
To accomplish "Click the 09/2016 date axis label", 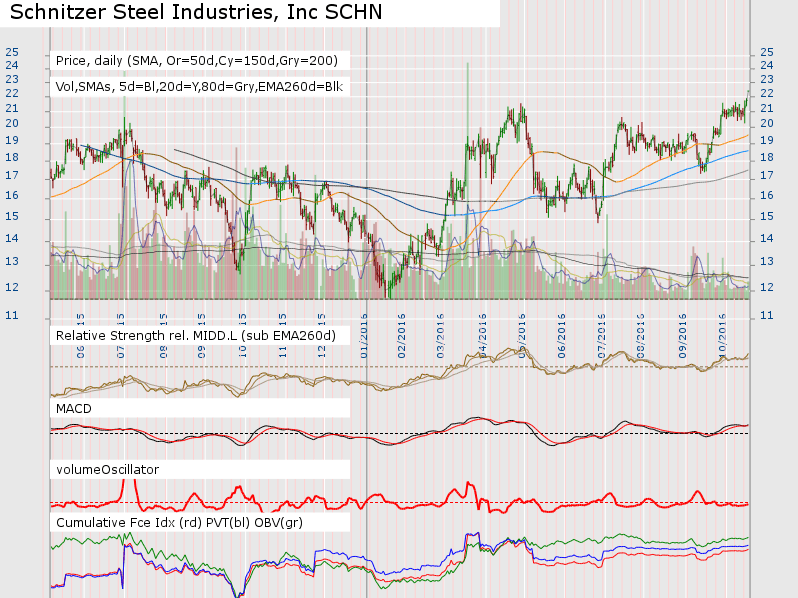I will [x=682, y=336].
